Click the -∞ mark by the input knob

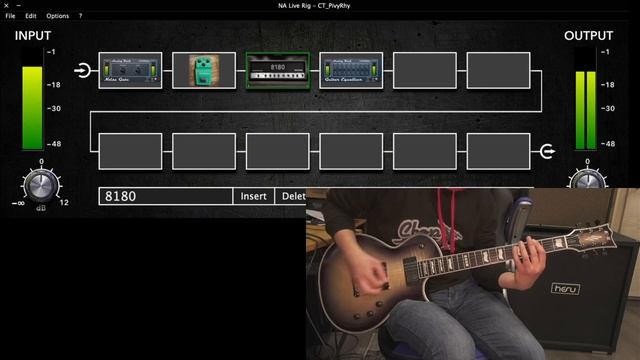[x=18, y=203]
